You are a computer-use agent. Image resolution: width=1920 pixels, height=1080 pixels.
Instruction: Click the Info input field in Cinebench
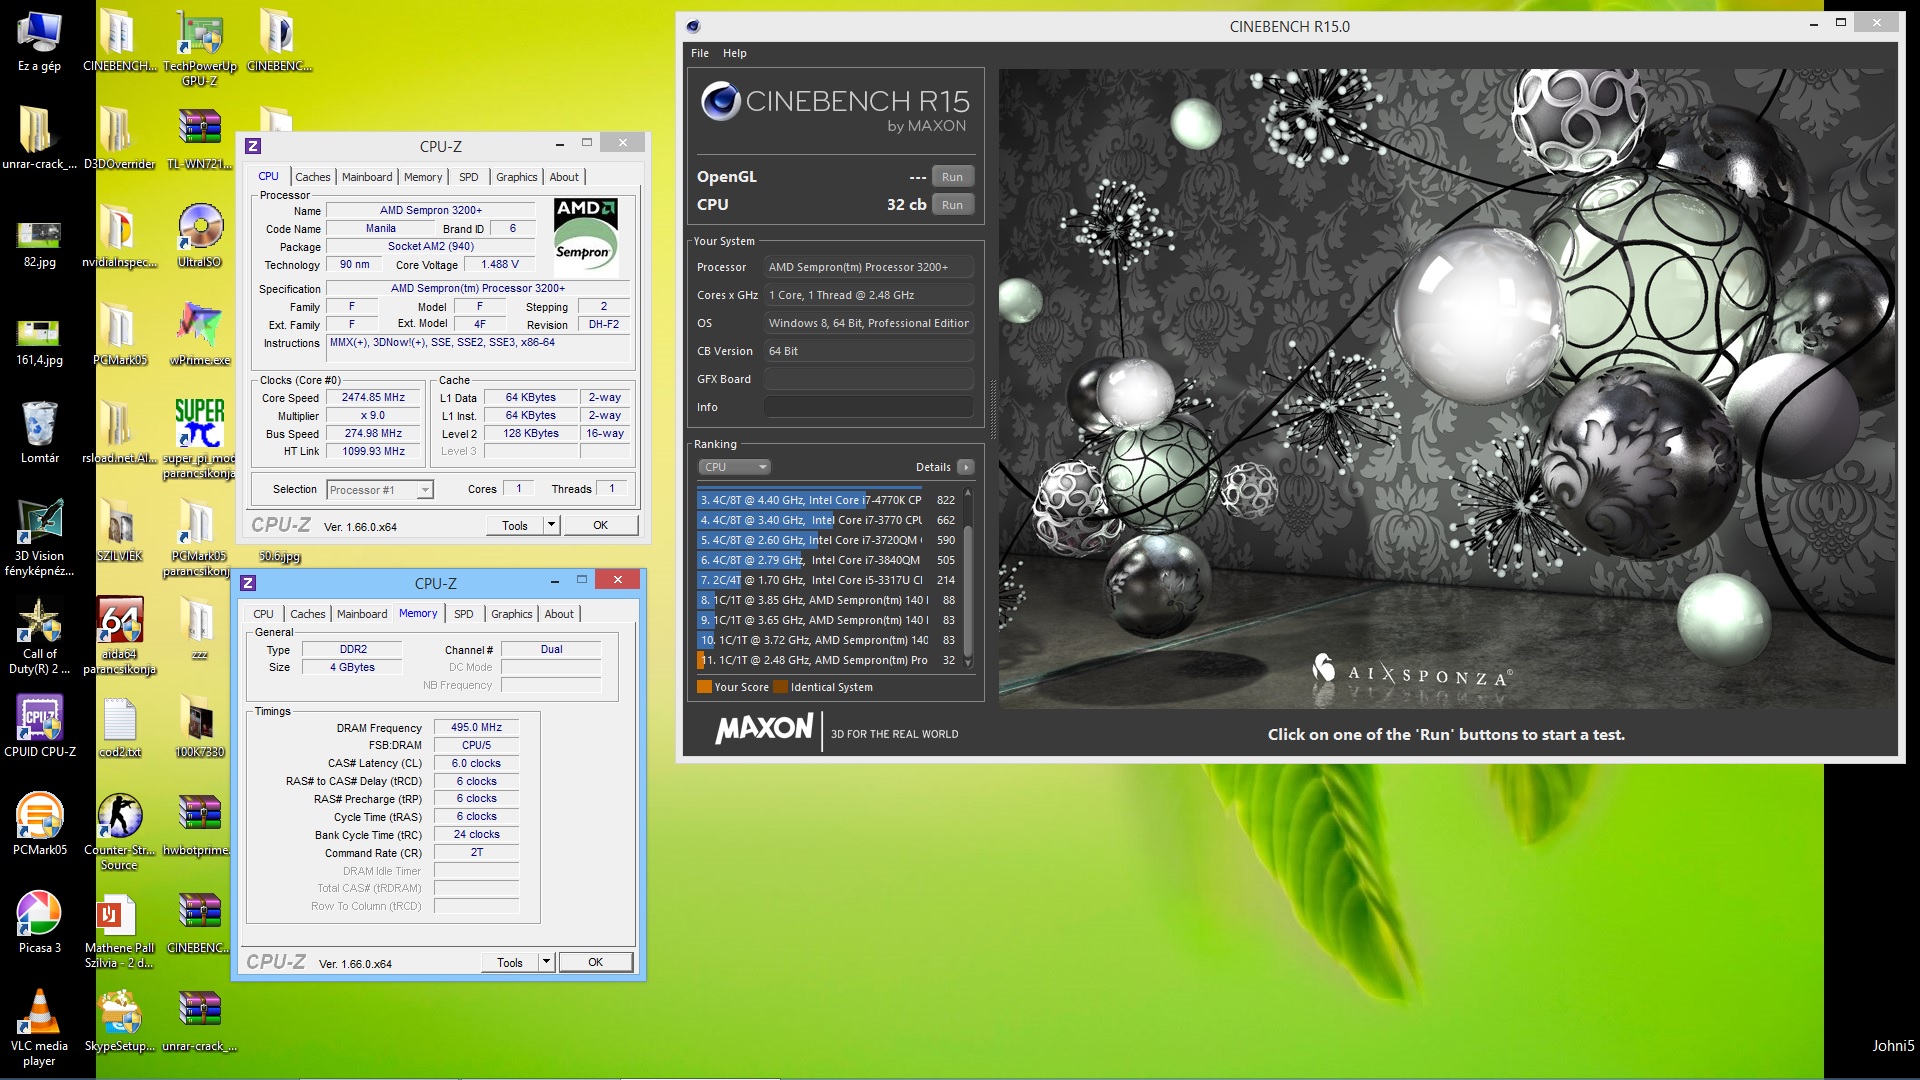click(x=868, y=407)
